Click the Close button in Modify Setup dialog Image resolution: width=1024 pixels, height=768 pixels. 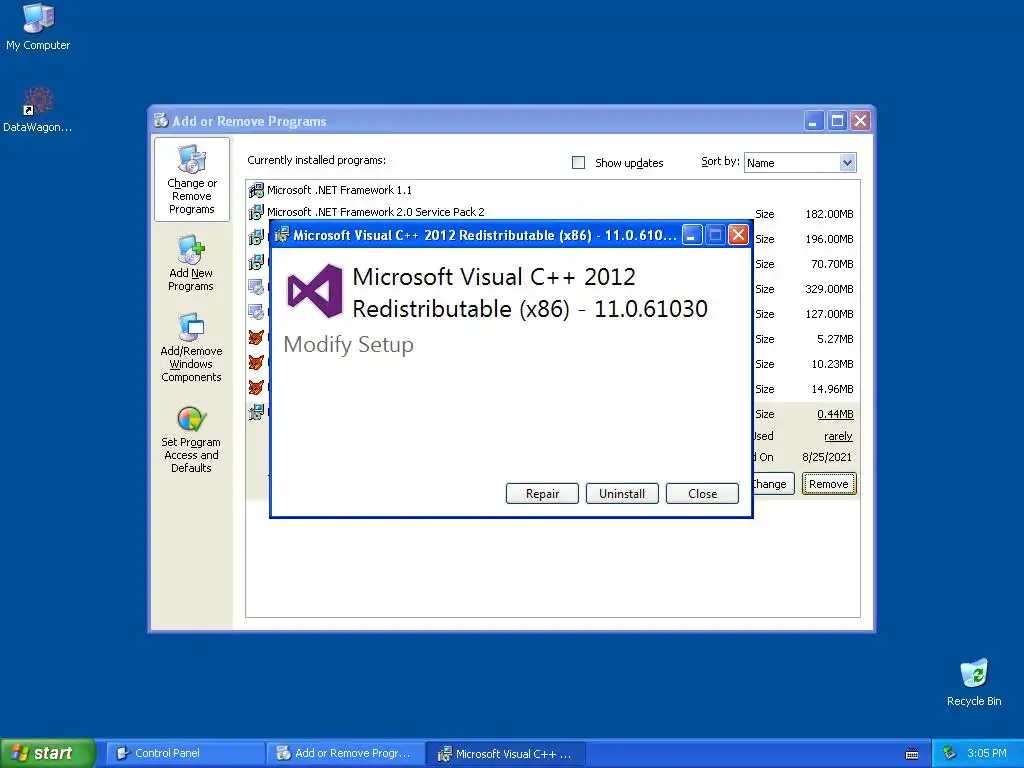702,494
